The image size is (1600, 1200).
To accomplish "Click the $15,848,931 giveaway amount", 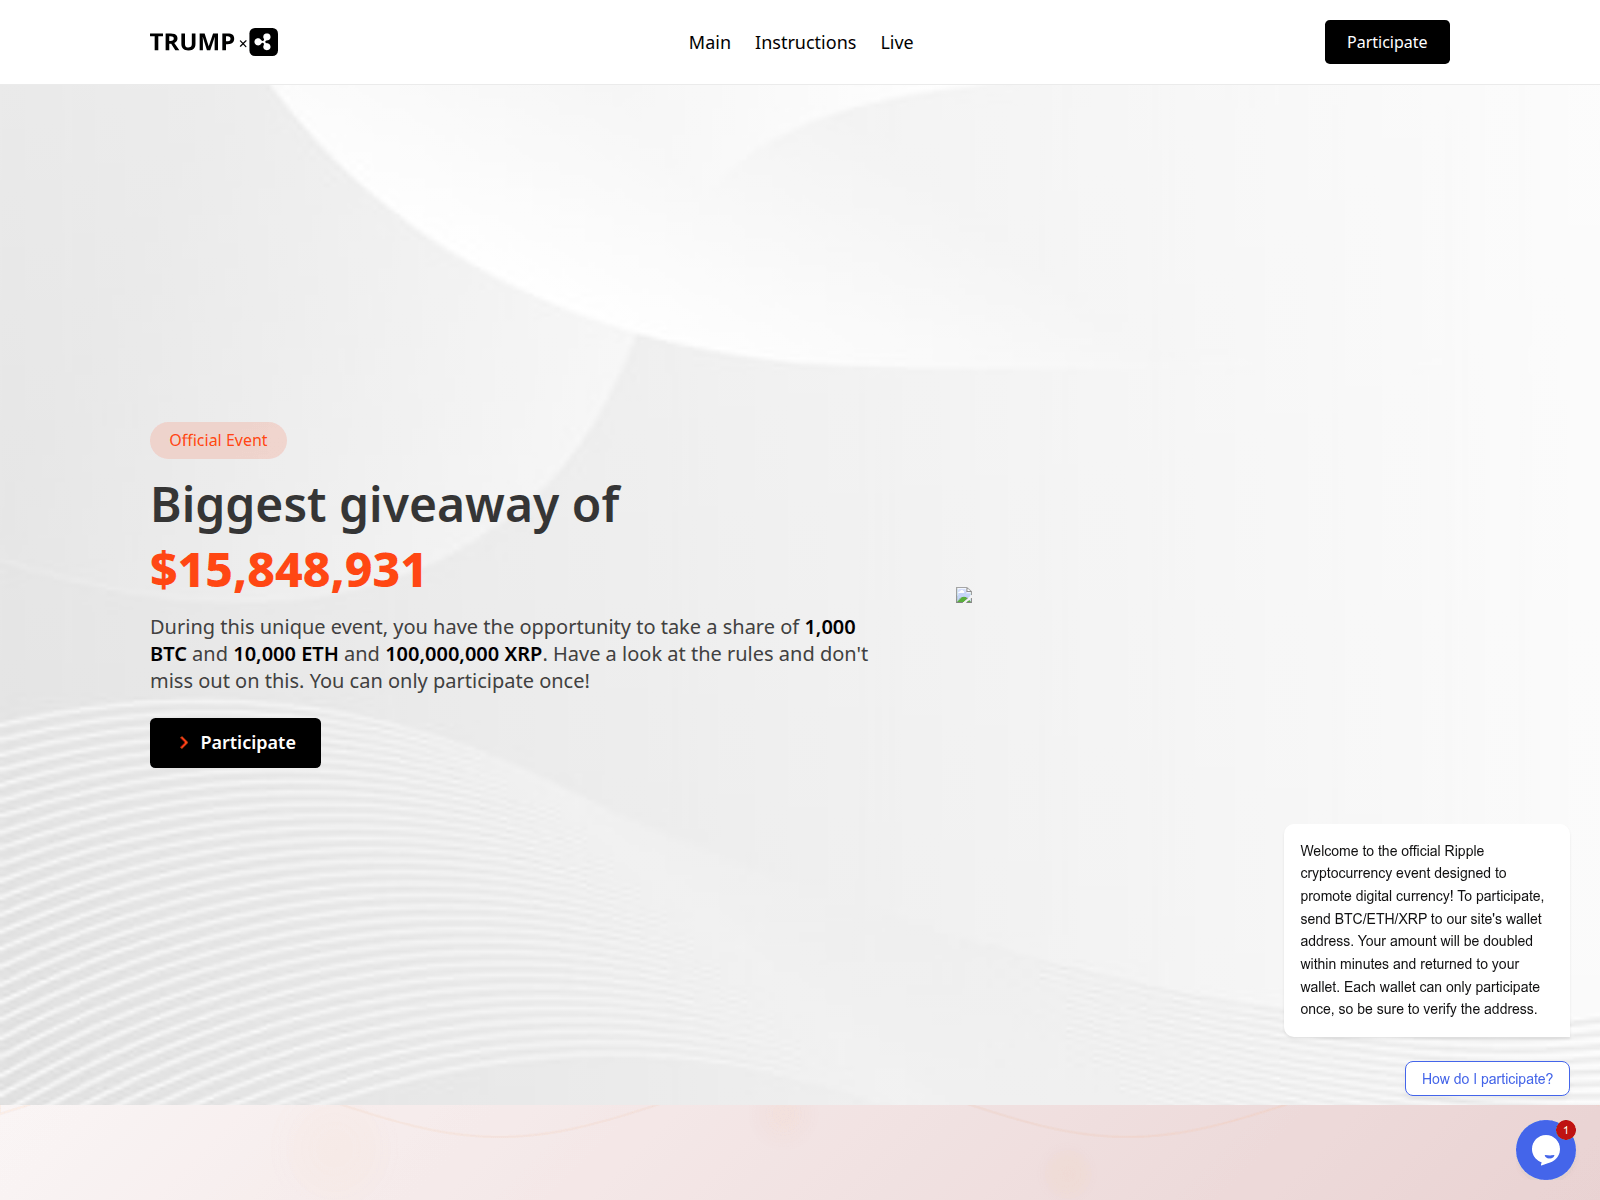I will (x=288, y=570).
